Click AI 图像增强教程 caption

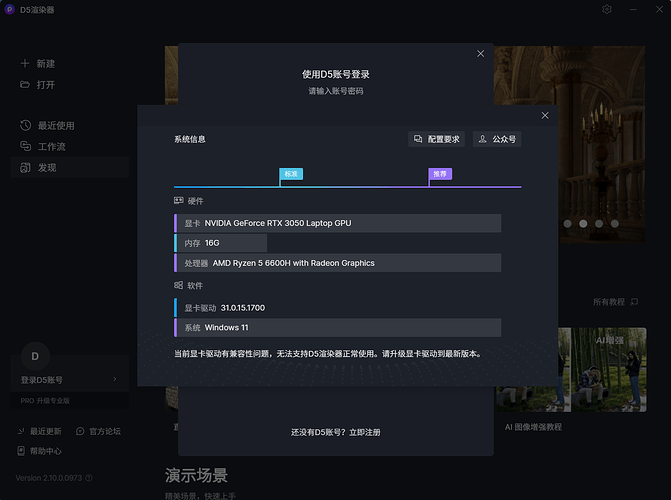533,427
